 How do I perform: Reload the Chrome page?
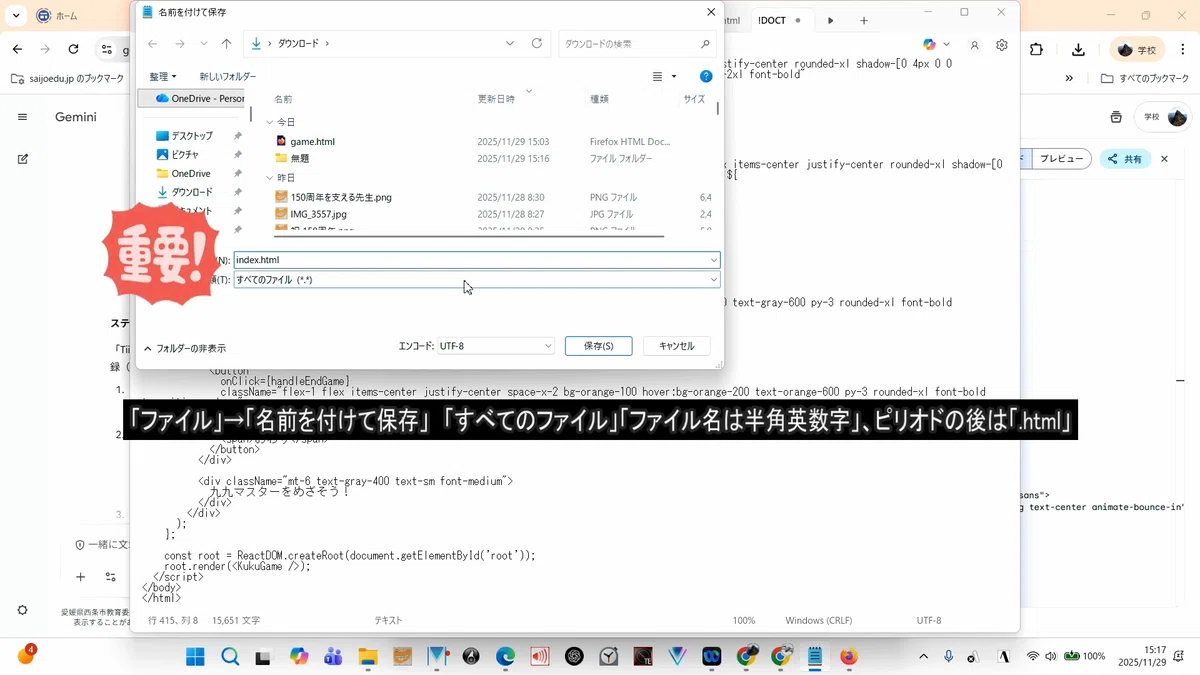pos(73,49)
